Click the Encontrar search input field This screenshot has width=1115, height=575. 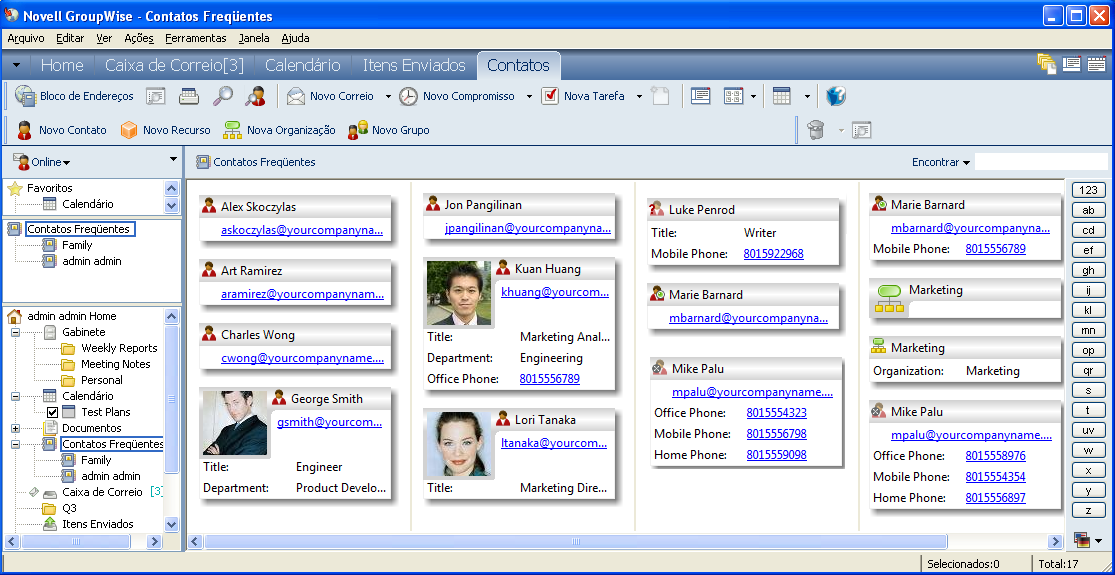click(1040, 162)
